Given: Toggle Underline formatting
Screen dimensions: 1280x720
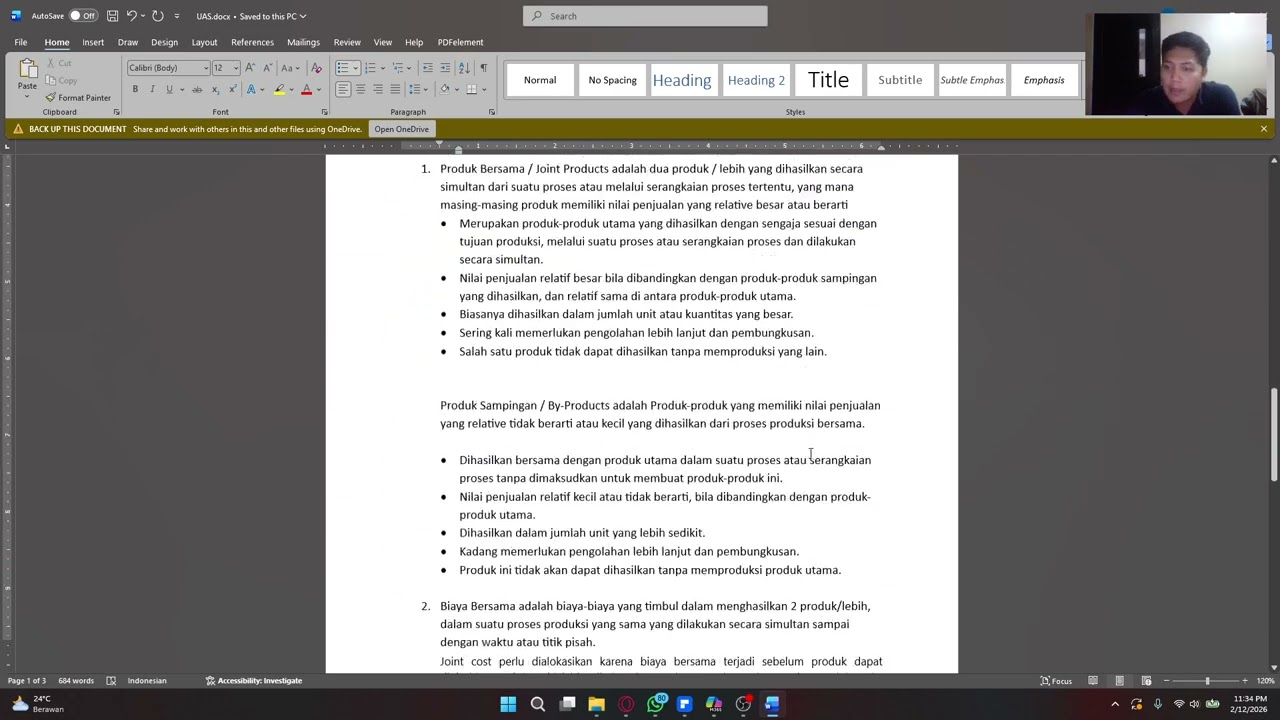Looking at the screenshot, I should (169, 90).
